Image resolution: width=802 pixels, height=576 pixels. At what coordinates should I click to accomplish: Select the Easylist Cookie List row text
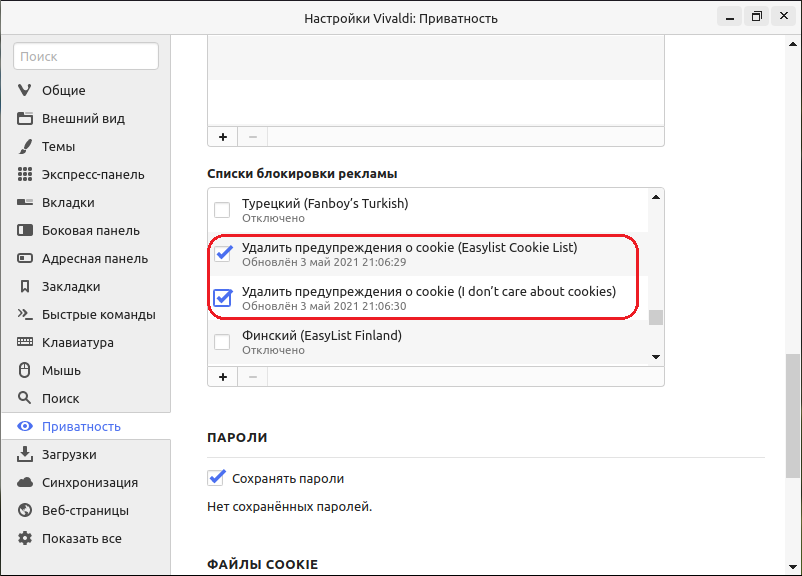click(409, 248)
